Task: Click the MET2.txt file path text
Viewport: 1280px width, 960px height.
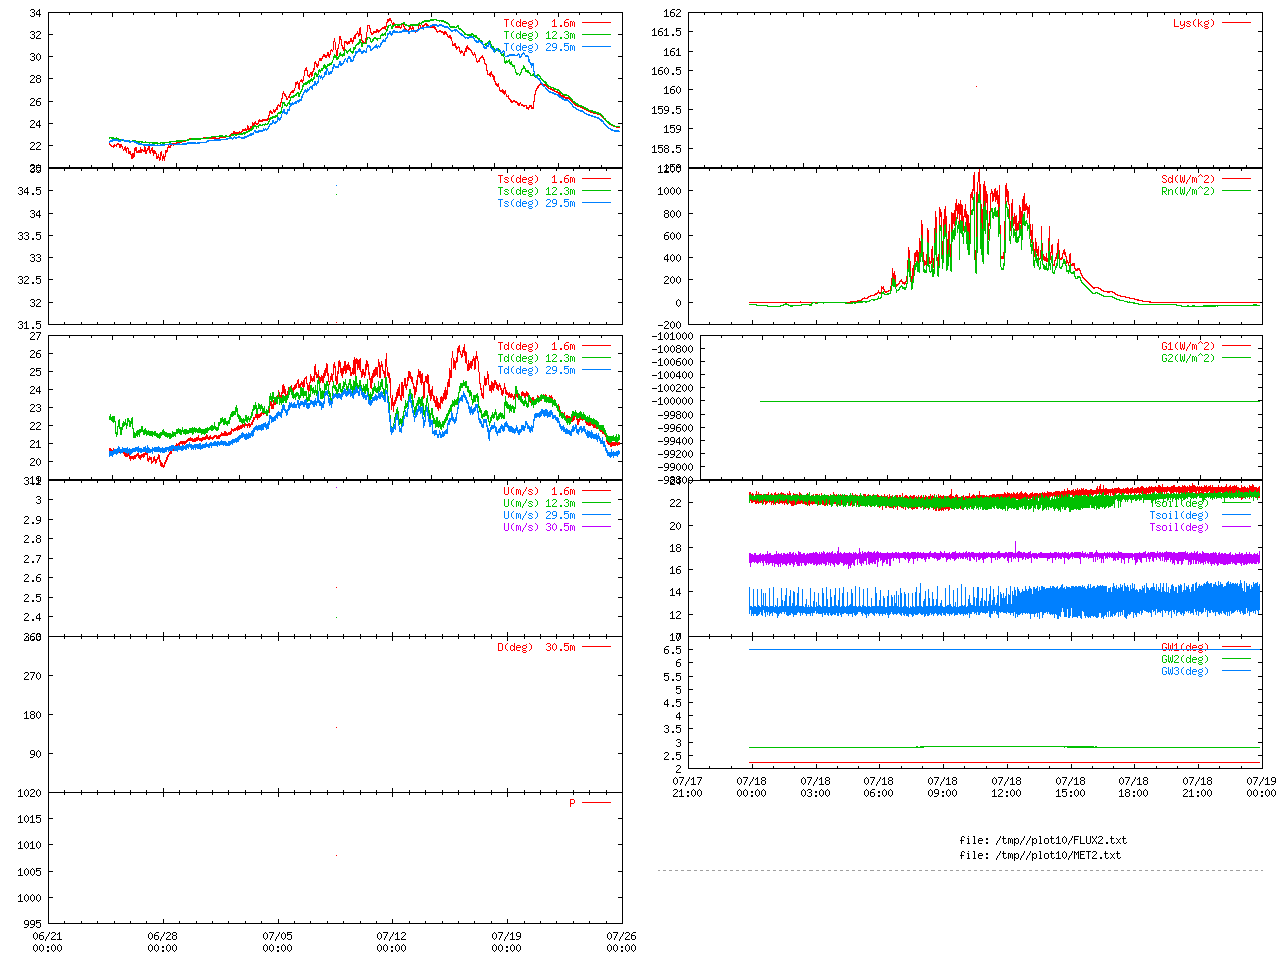Action: (1040, 855)
